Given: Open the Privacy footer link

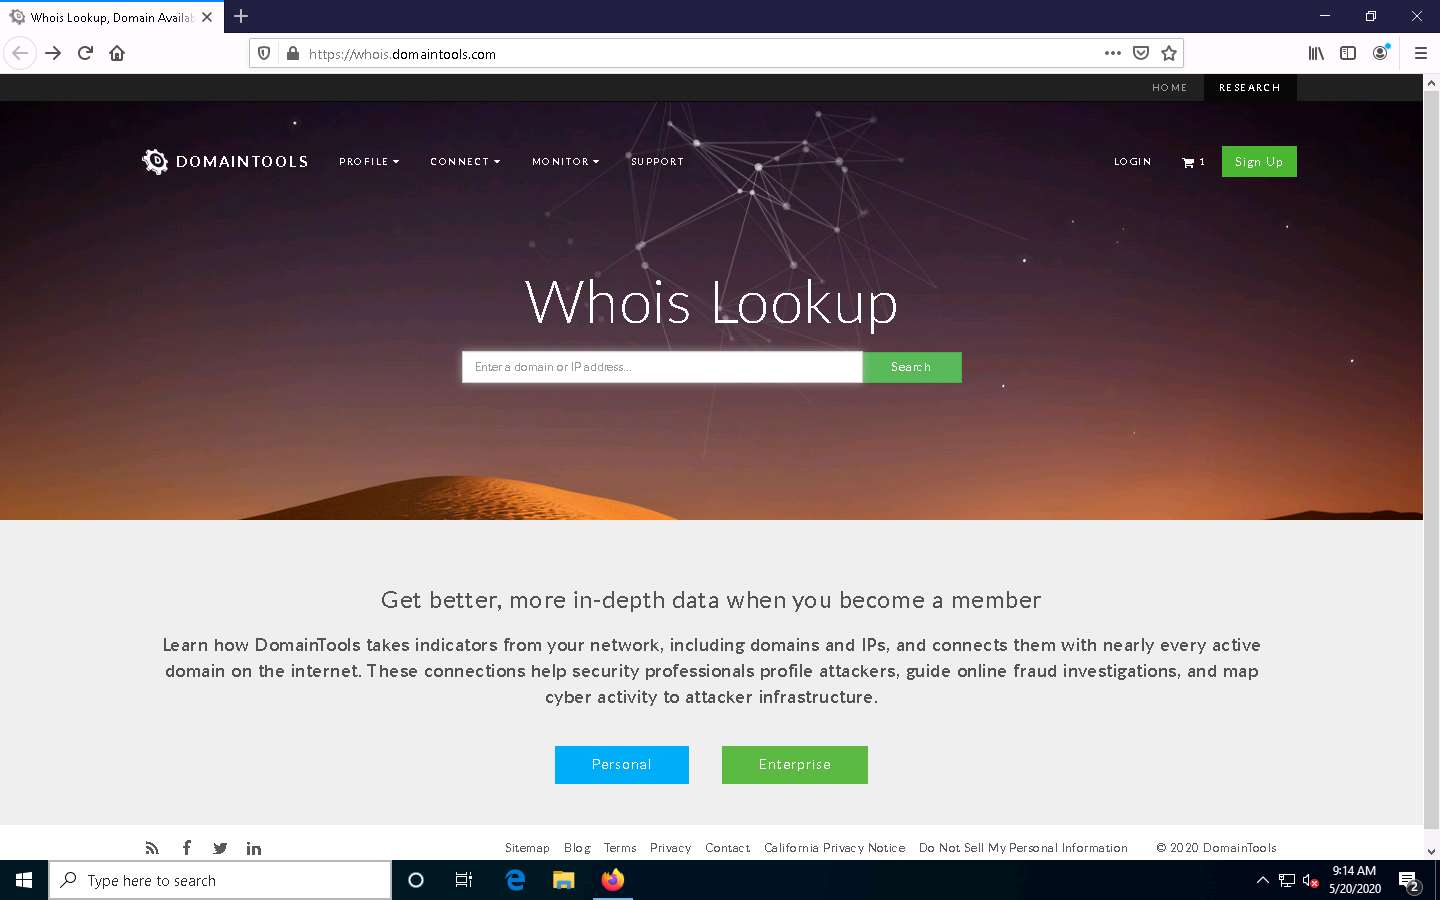Looking at the screenshot, I should [x=670, y=848].
